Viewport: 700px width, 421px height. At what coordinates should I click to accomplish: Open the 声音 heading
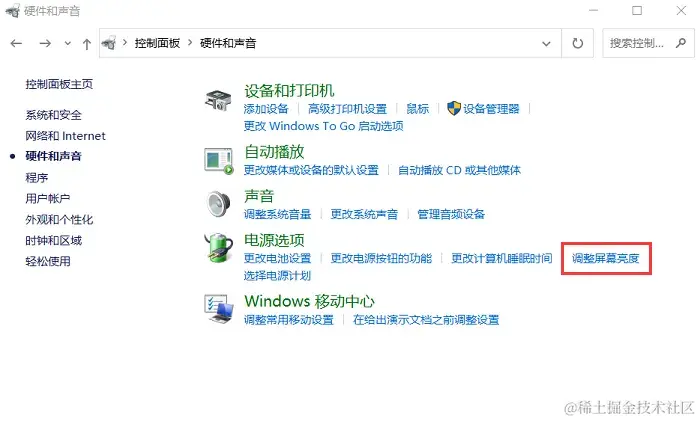[259, 196]
